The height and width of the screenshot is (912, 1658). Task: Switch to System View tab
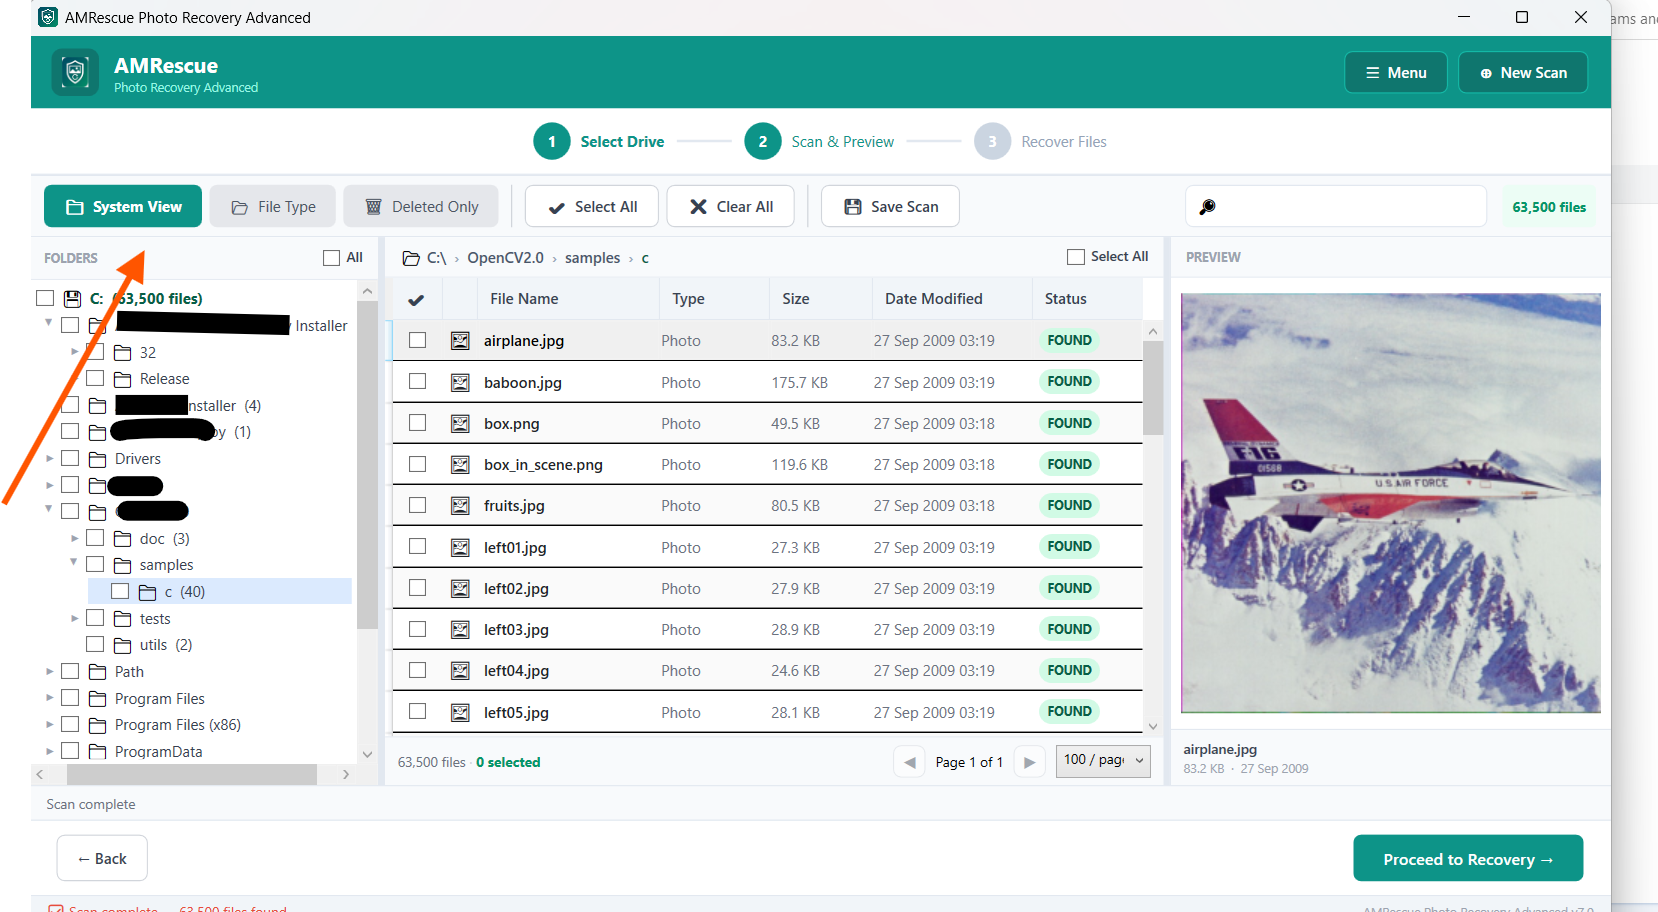123,206
